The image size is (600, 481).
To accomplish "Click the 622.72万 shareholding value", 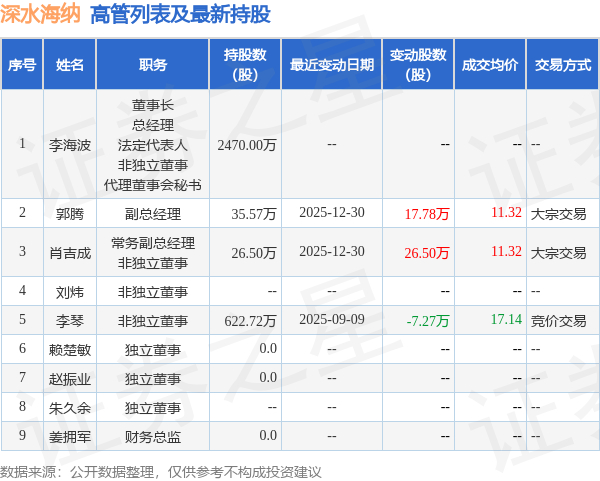I will [250, 321].
